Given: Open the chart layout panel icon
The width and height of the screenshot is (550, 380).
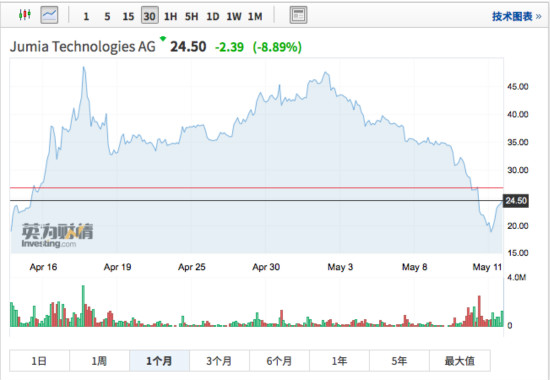Looking at the screenshot, I should (x=299, y=15).
